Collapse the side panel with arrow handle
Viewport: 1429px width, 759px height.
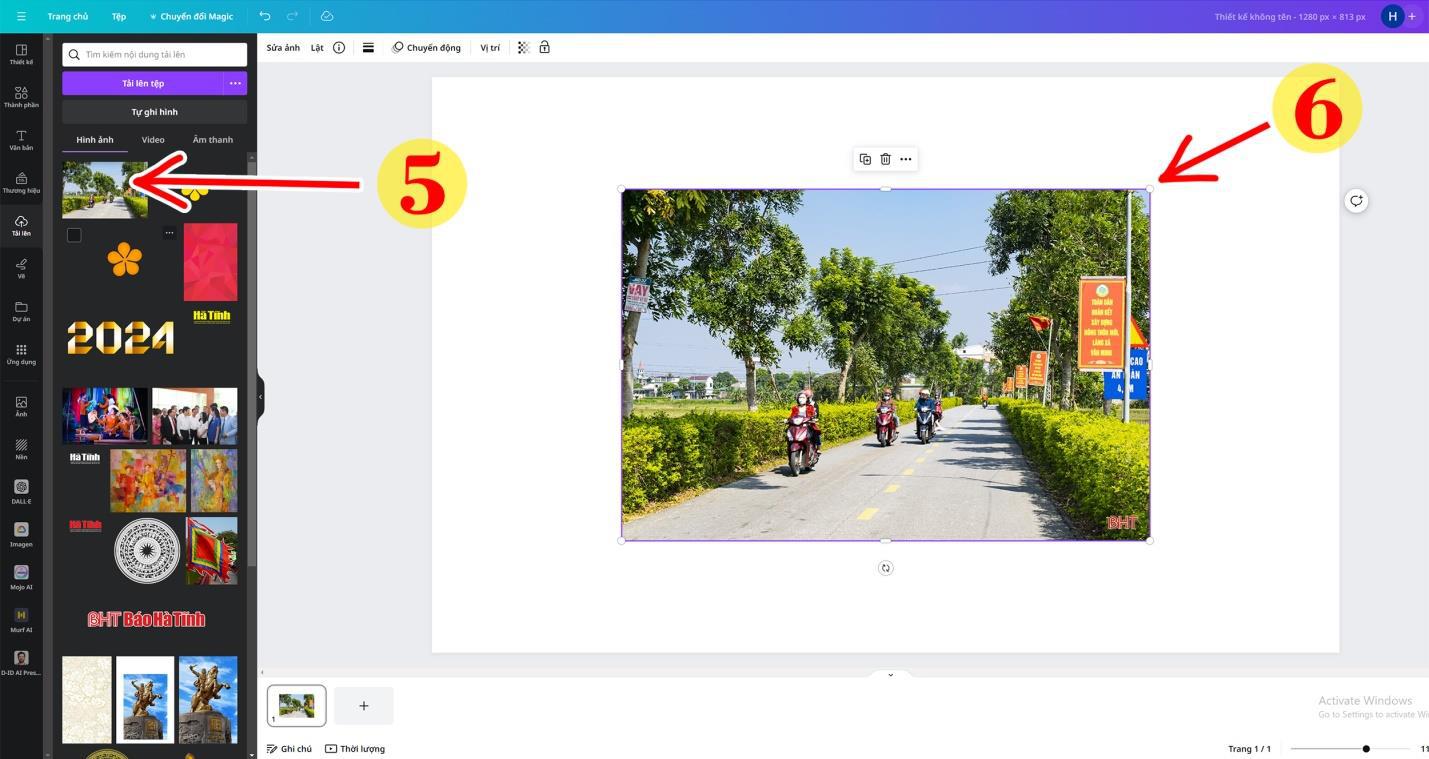click(x=260, y=397)
